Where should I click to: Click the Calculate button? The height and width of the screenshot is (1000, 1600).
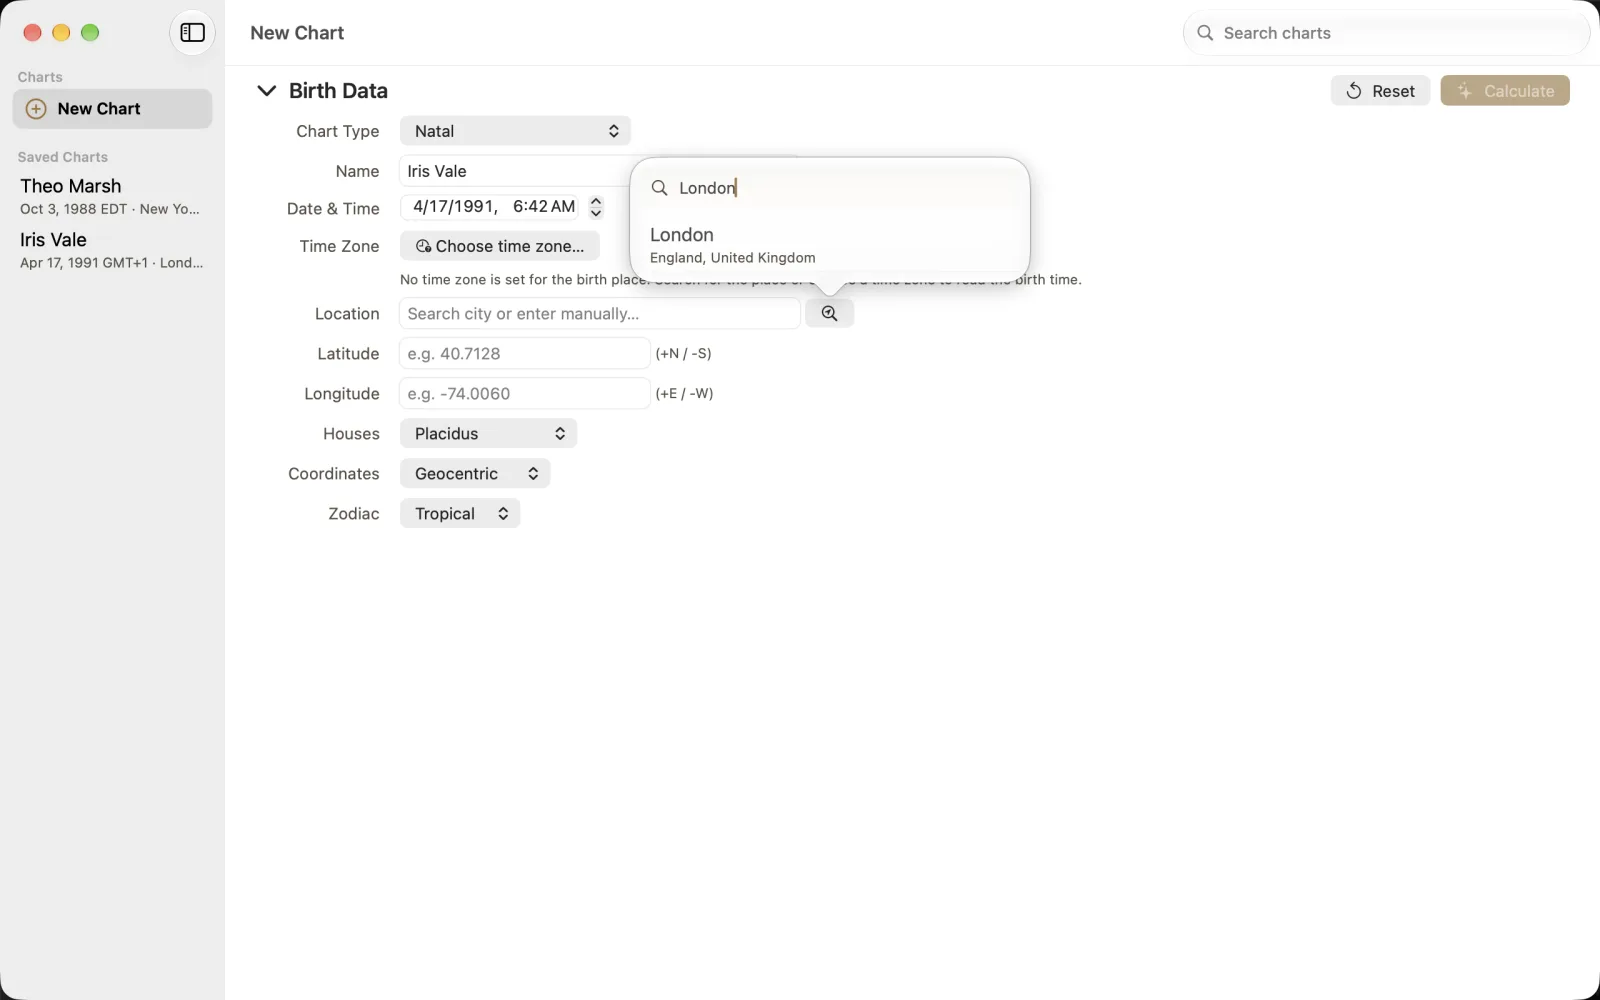(x=1505, y=91)
